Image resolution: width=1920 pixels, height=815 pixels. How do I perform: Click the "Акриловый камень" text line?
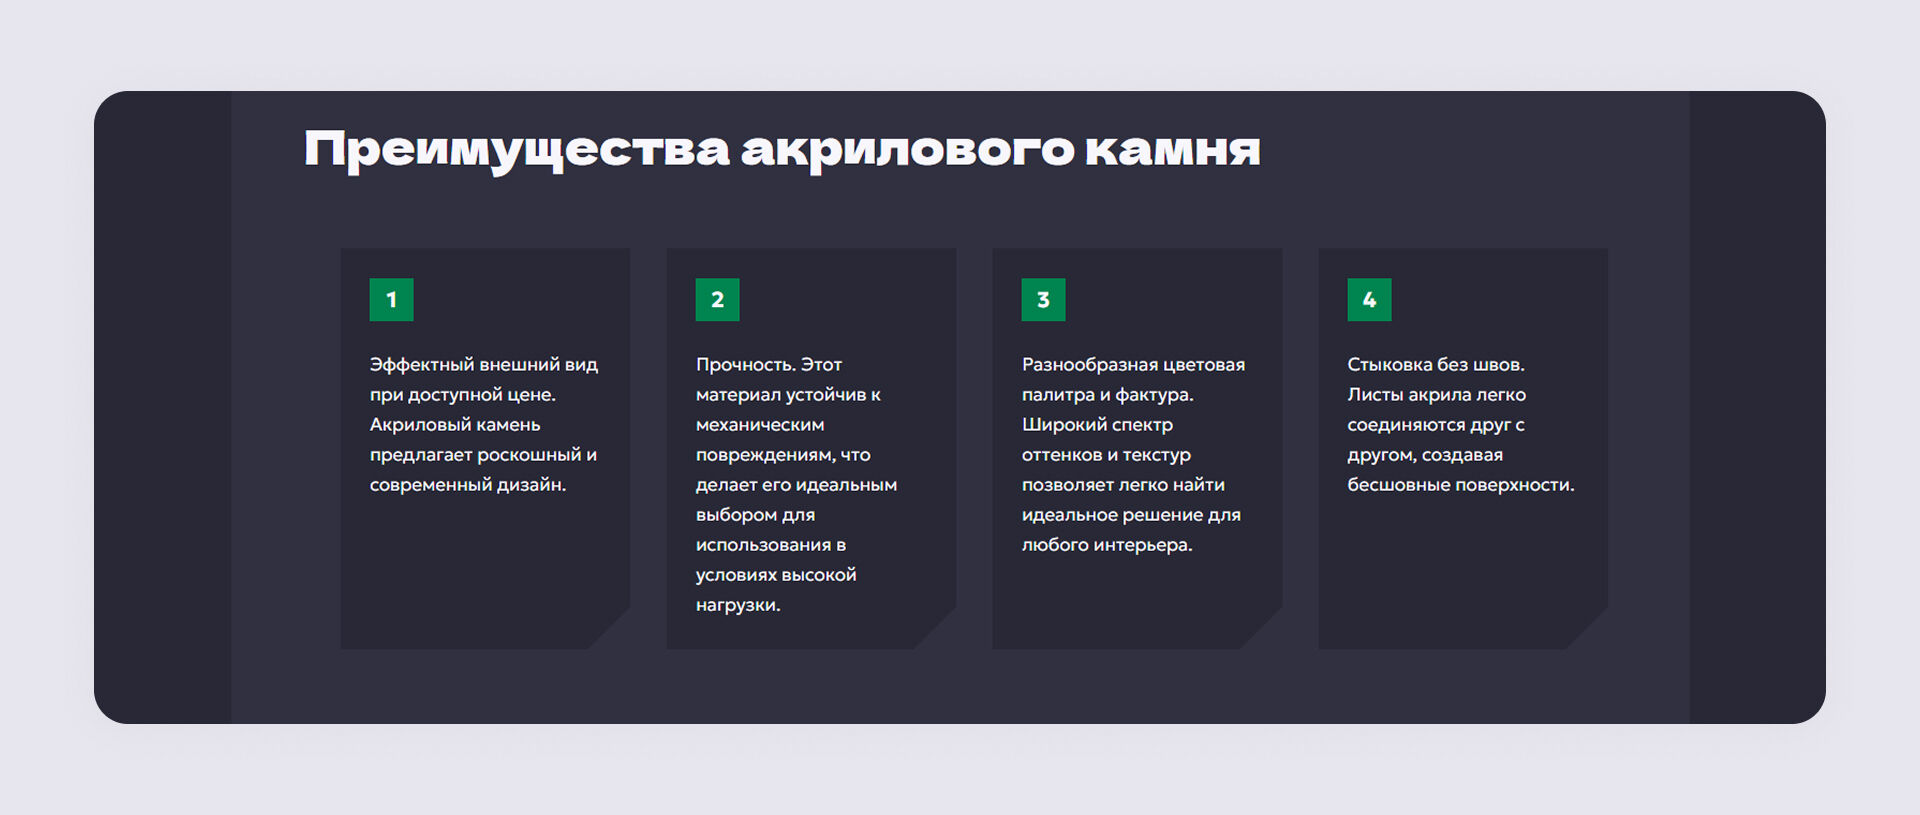pyautogui.click(x=455, y=425)
